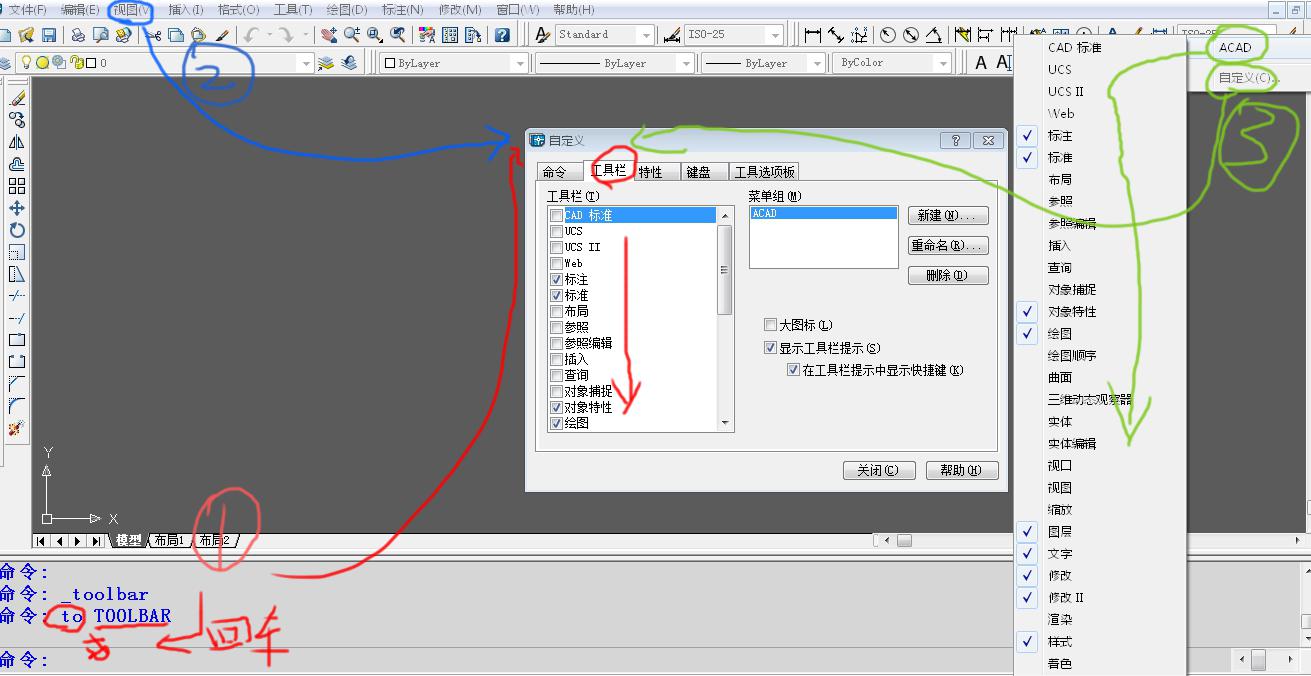Switch to the 键盘 tab

click(x=698, y=172)
